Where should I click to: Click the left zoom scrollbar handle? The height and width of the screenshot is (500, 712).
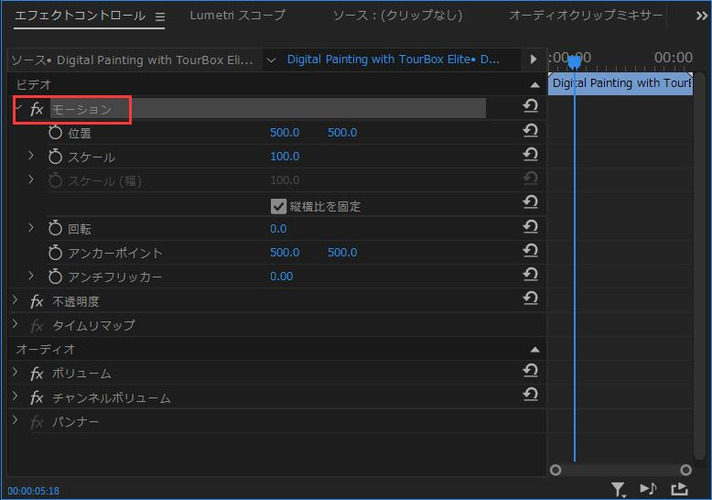[555, 470]
